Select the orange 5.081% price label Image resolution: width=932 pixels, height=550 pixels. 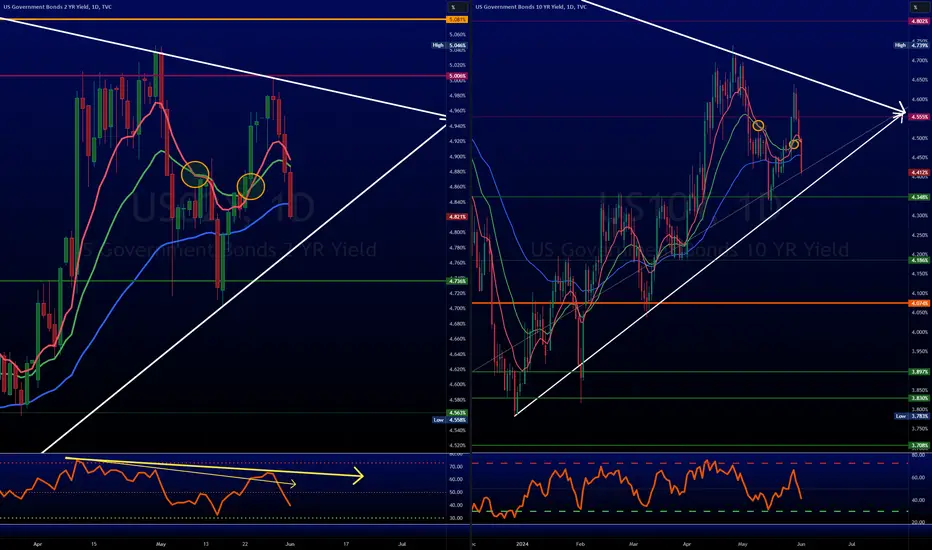457,20
